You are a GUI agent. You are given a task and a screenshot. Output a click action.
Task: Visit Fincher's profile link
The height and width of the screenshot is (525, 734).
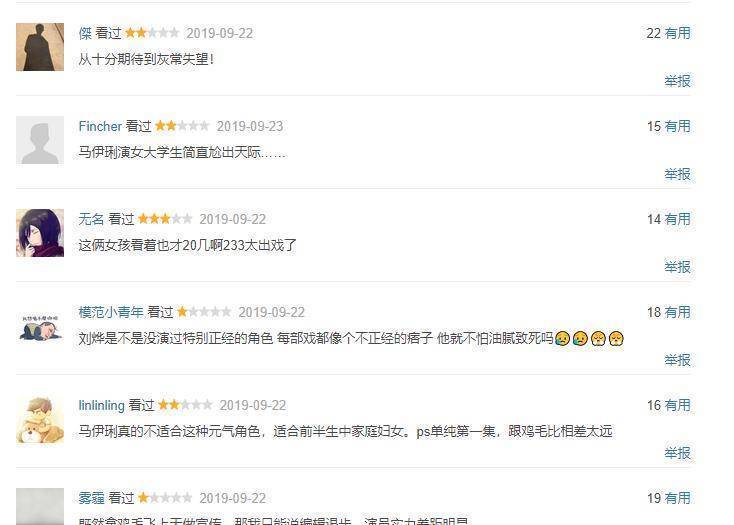[100, 126]
